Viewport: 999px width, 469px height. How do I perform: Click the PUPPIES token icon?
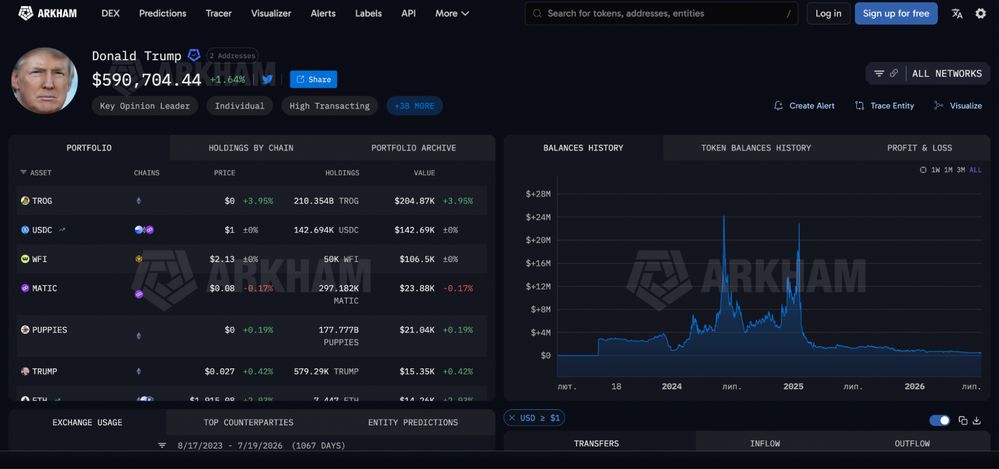(x=25, y=330)
